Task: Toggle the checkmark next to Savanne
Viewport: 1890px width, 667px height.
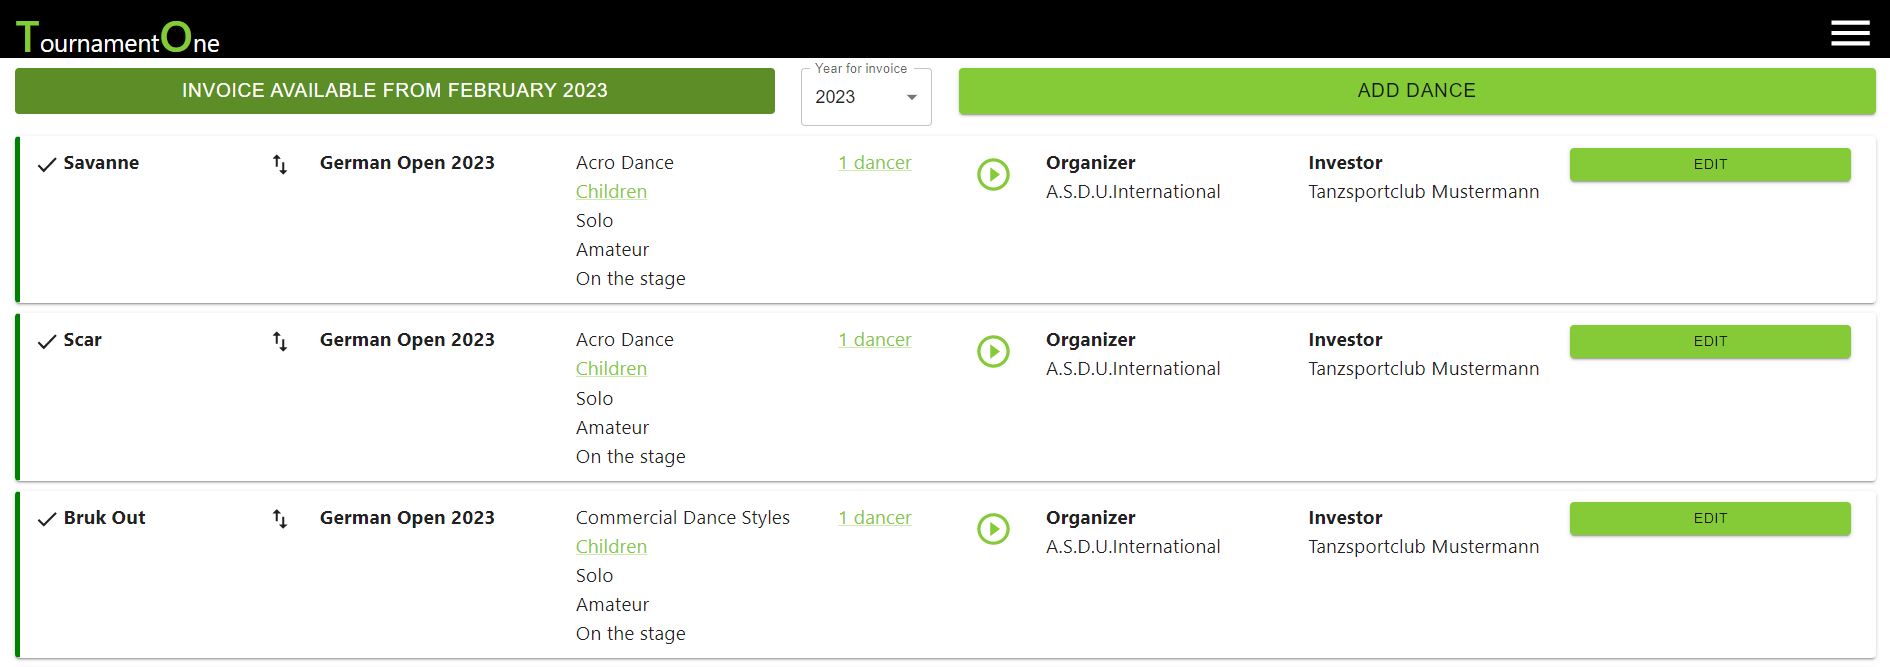Action: pos(45,163)
